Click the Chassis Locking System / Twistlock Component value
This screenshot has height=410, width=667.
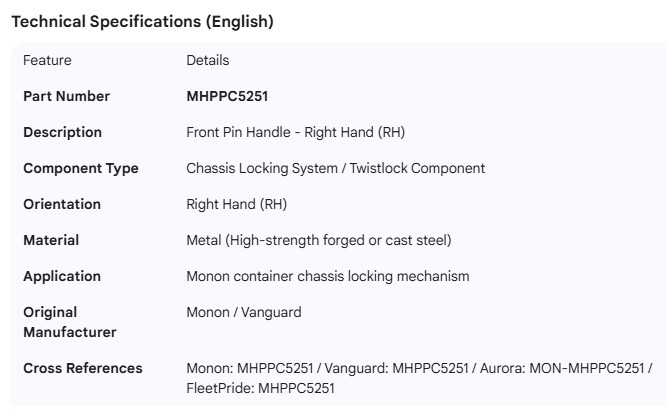pos(335,168)
